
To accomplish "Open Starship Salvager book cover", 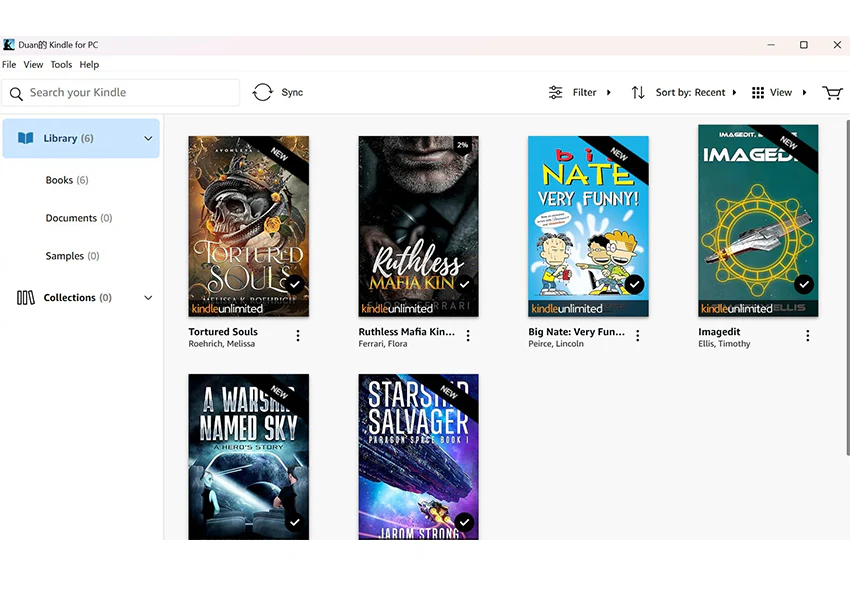I will (418, 457).
